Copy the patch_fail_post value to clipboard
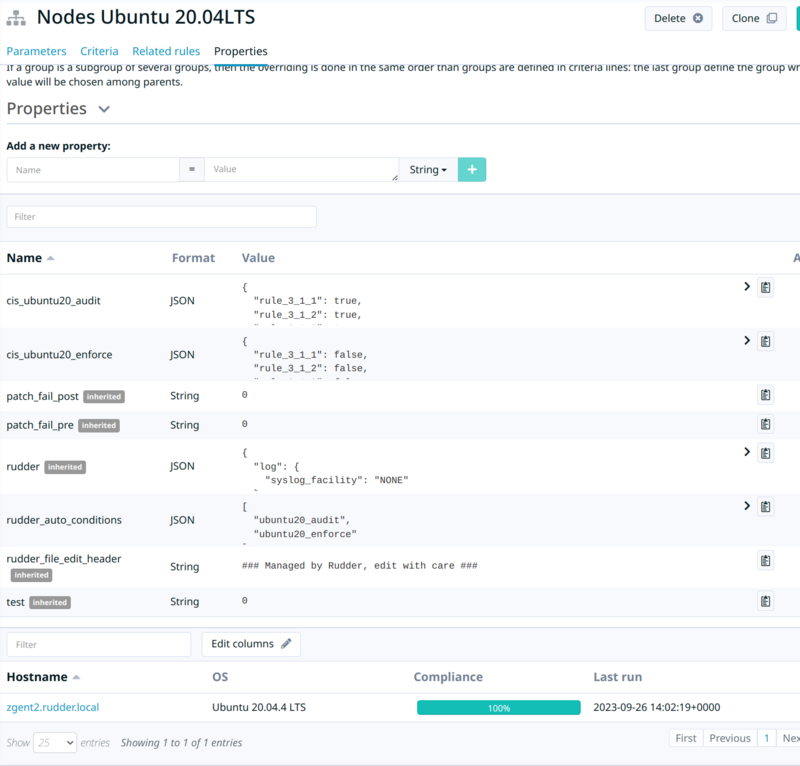The width and height of the screenshot is (800, 766). pyautogui.click(x=765, y=395)
